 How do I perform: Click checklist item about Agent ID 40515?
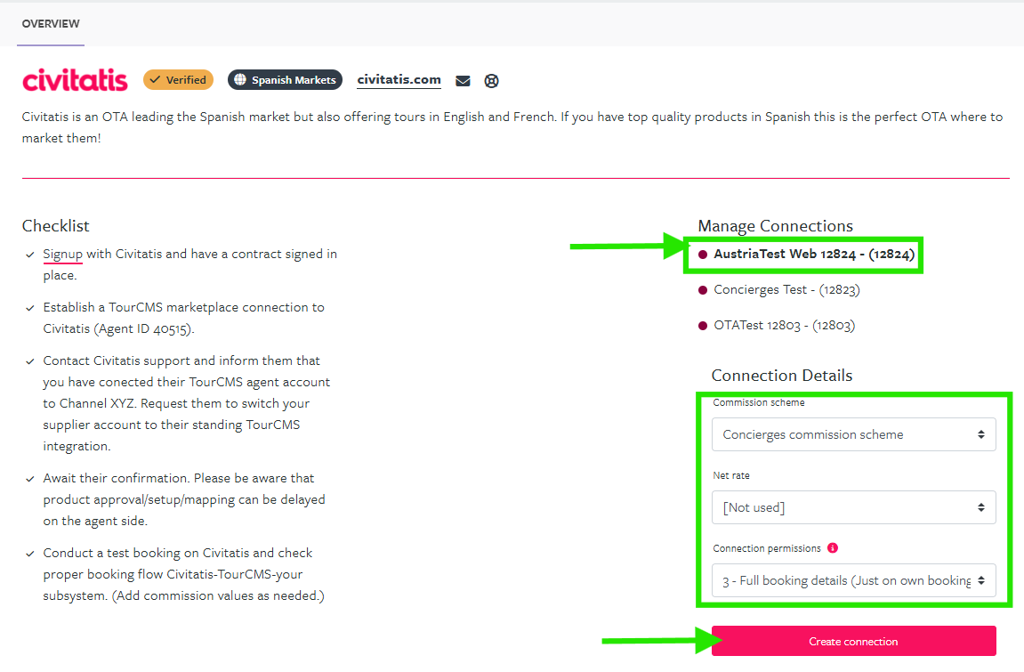184,318
